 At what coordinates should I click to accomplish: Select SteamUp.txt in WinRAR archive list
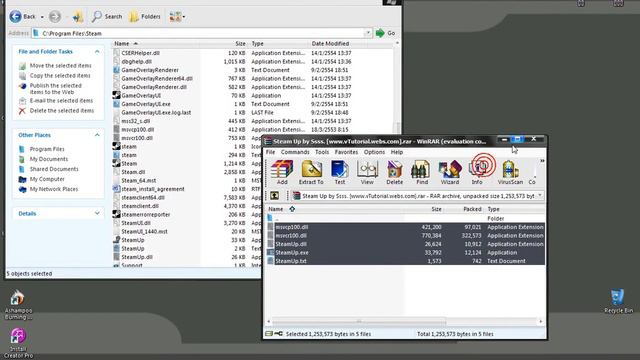pos(406,261)
